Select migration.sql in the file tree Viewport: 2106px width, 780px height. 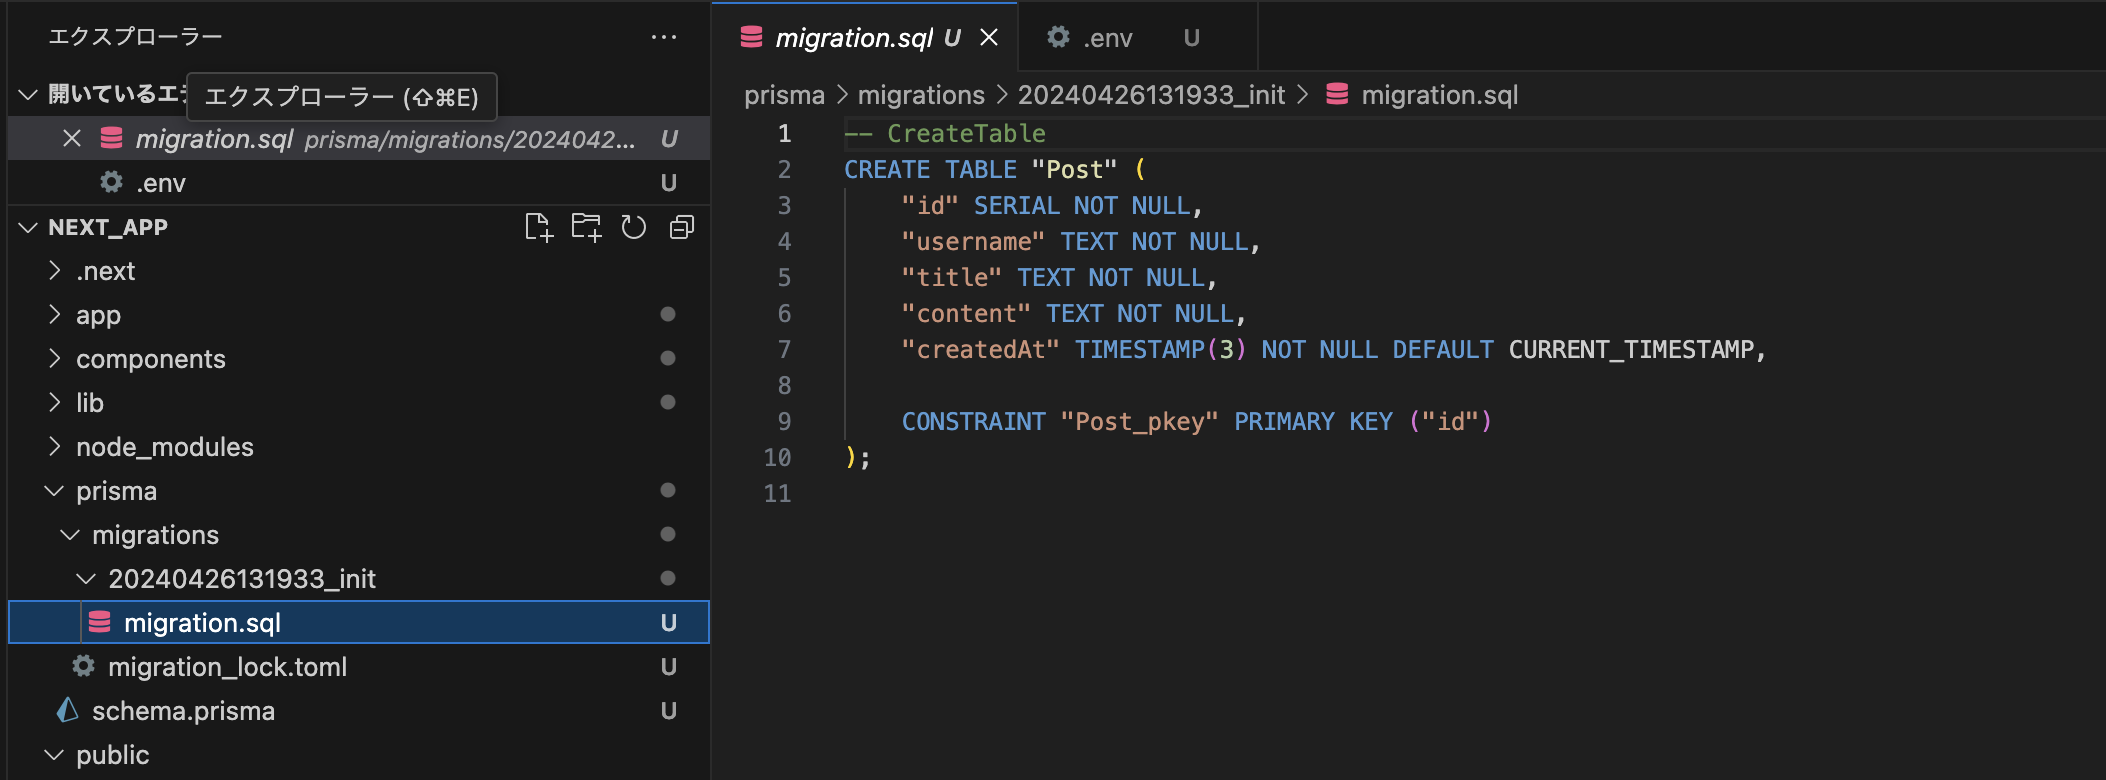(x=359, y=622)
